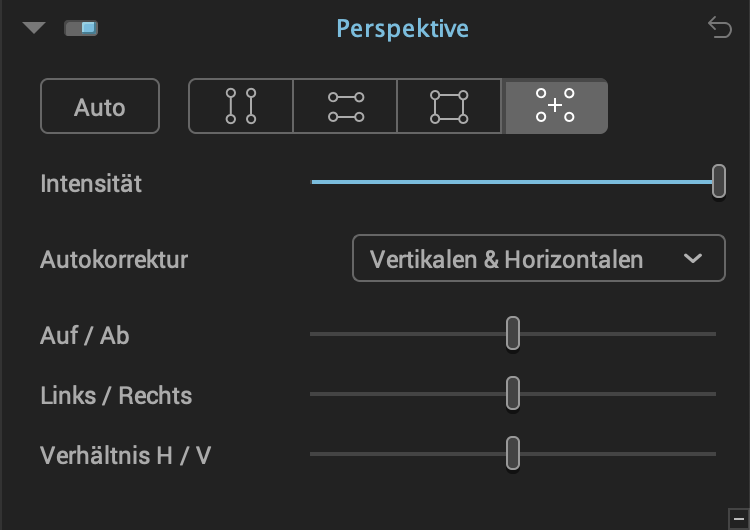The image size is (750, 530).
Task: Select the 8-point perspective tool
Action: [x=555, y=106]
